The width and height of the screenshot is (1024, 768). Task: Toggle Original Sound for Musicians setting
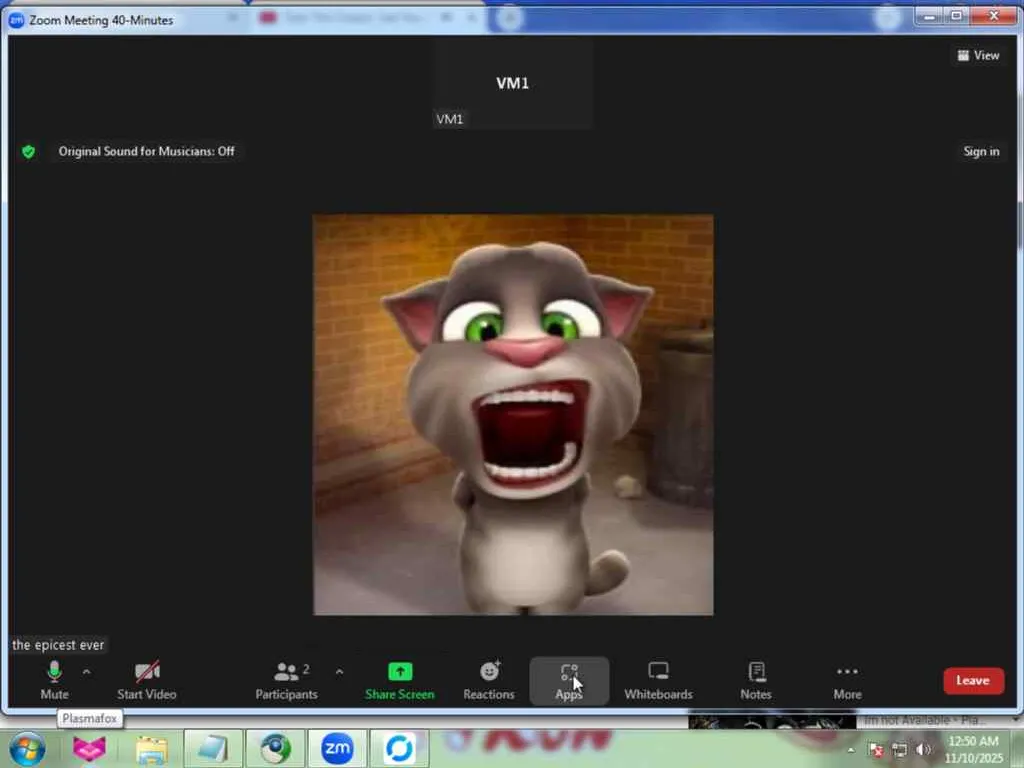pyautogui.click(x=146, y=152)
